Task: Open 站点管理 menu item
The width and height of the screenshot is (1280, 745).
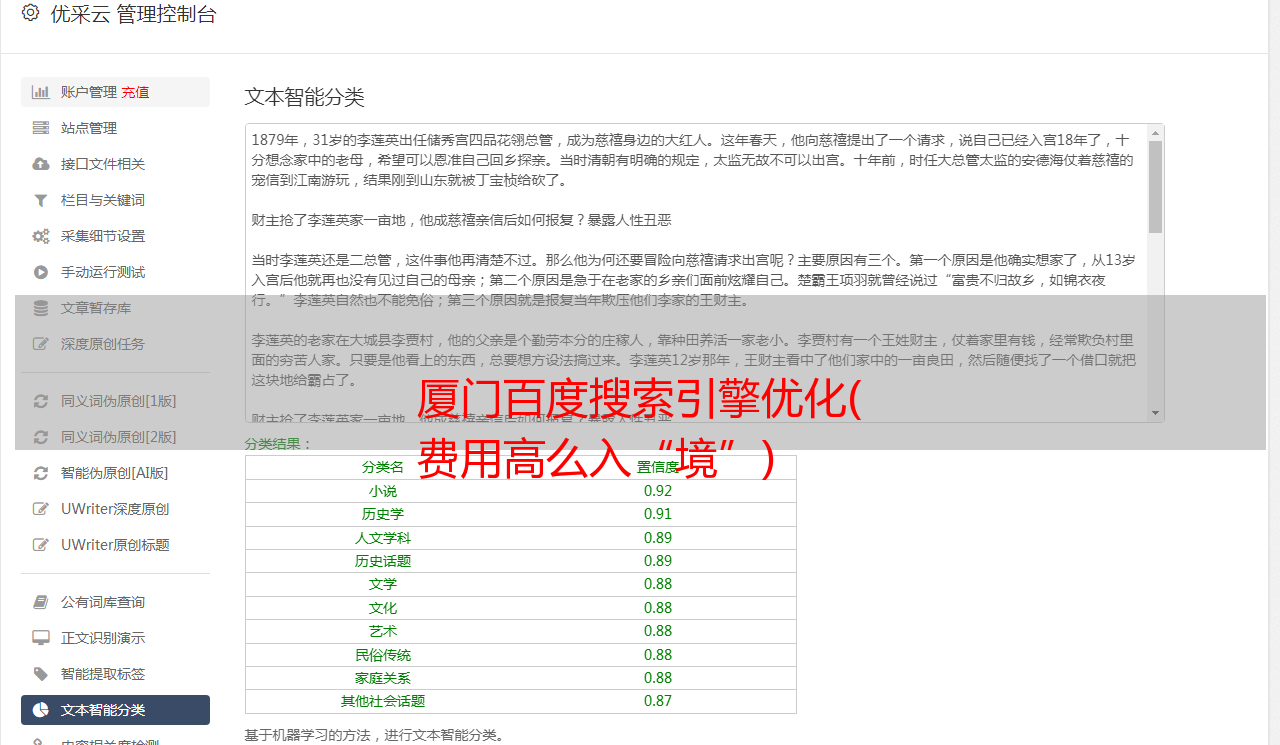Action: tap(115, 128)
